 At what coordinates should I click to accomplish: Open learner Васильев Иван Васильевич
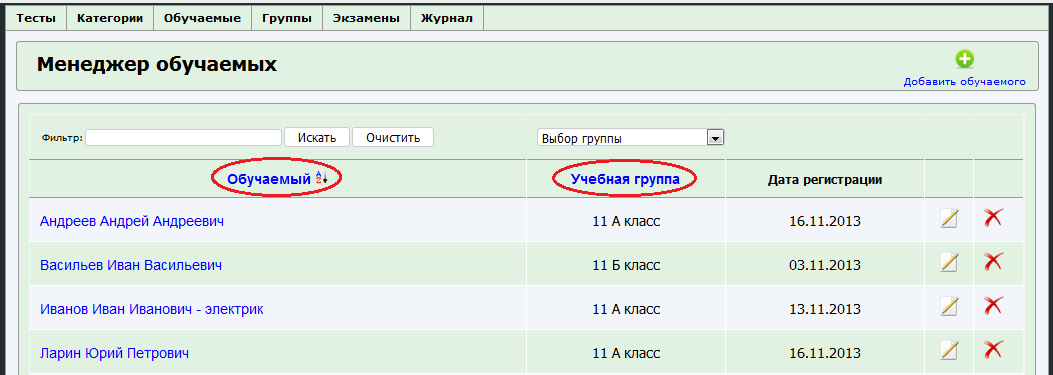click(131, 265)
